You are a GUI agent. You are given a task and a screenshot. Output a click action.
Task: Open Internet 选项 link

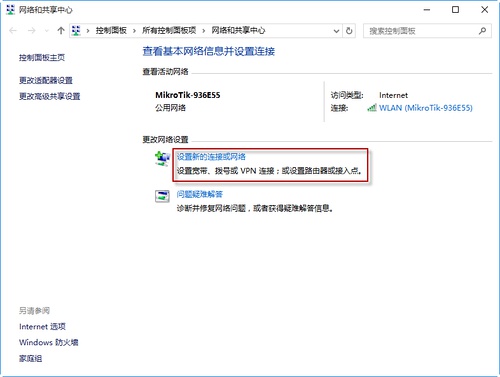42,326
